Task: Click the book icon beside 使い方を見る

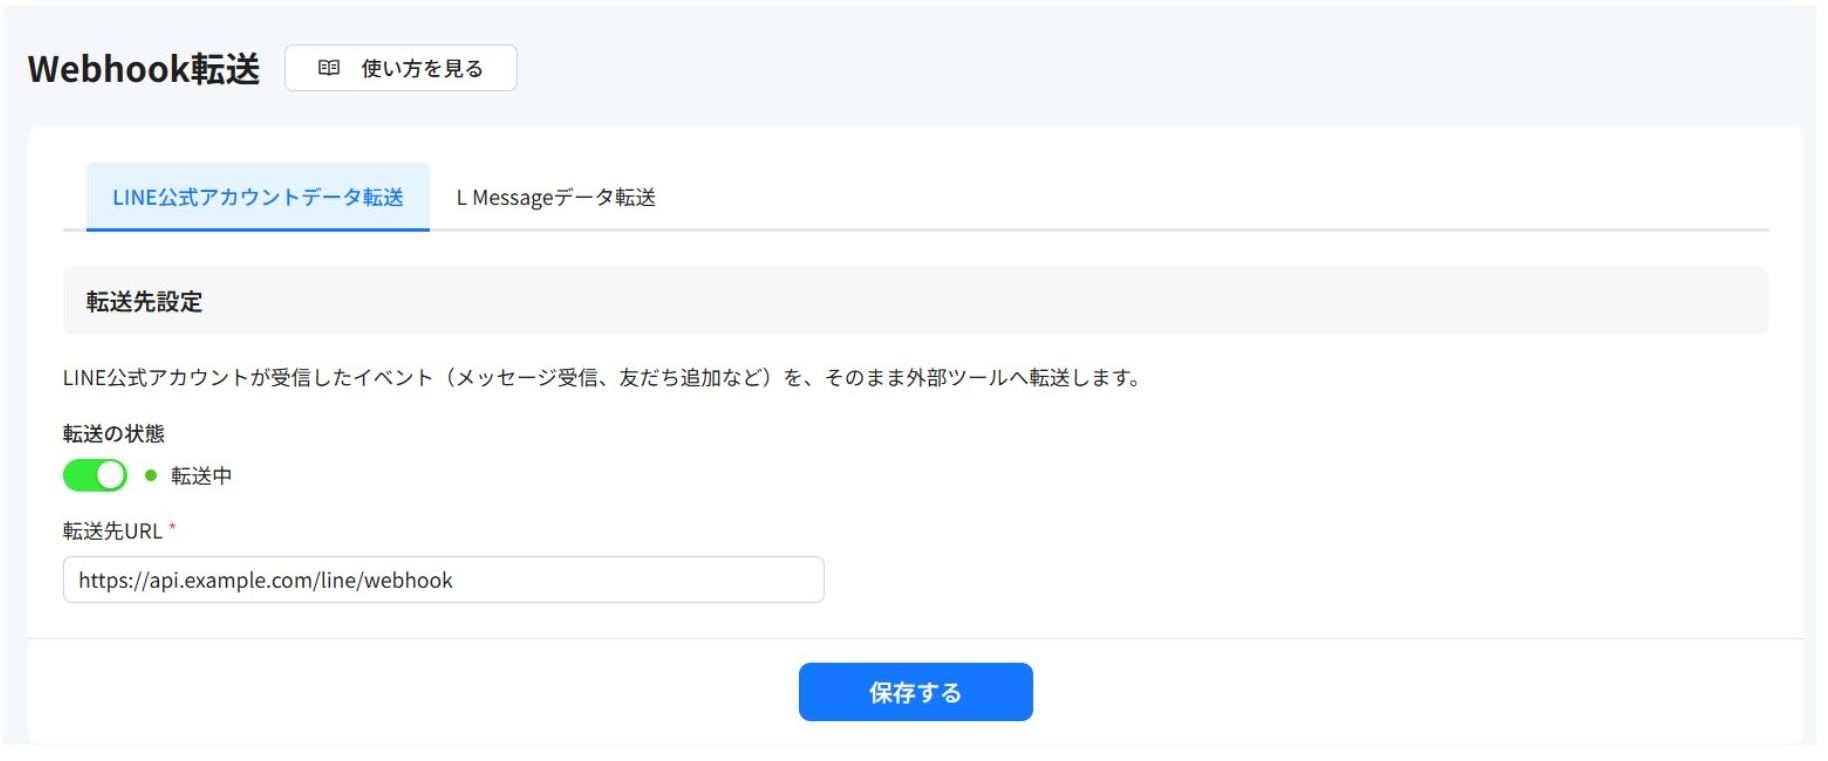Action: tap(329, 68)
